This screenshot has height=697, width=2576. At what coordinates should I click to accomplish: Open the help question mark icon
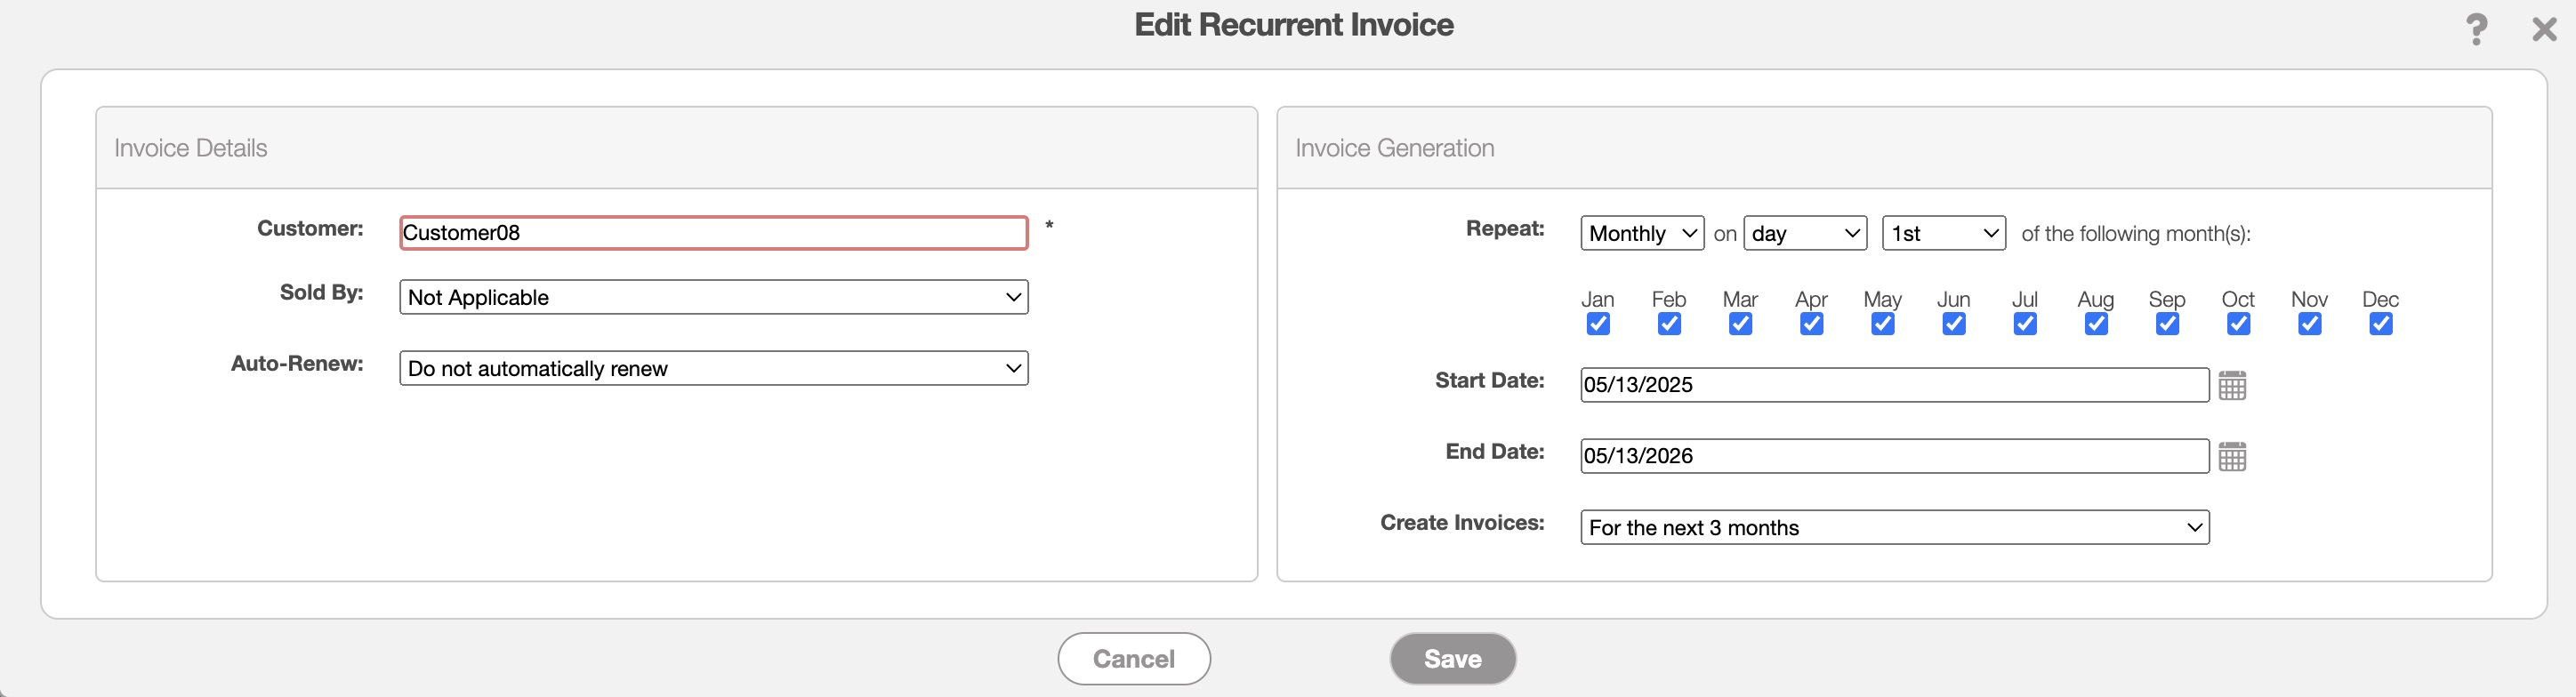2476,29
